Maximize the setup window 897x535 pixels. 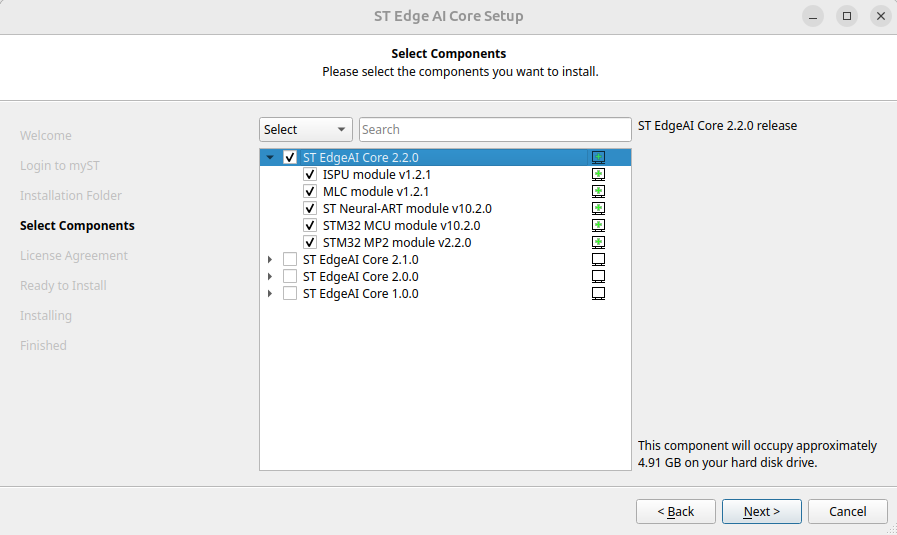tap(847, 16)
